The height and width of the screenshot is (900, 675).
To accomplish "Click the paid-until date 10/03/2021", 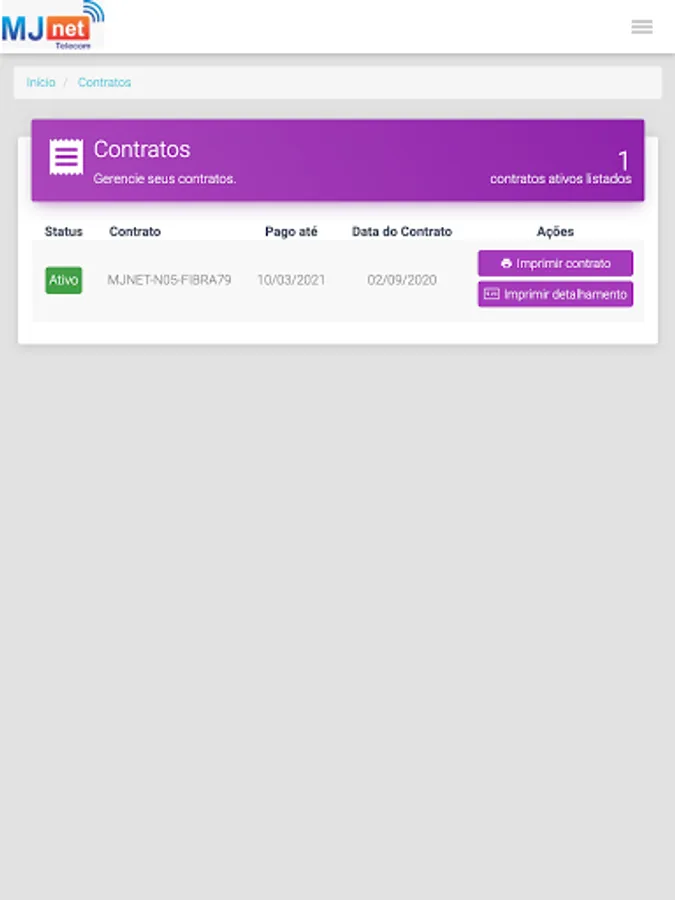I will pyautogui.click(x=291, y=280).
